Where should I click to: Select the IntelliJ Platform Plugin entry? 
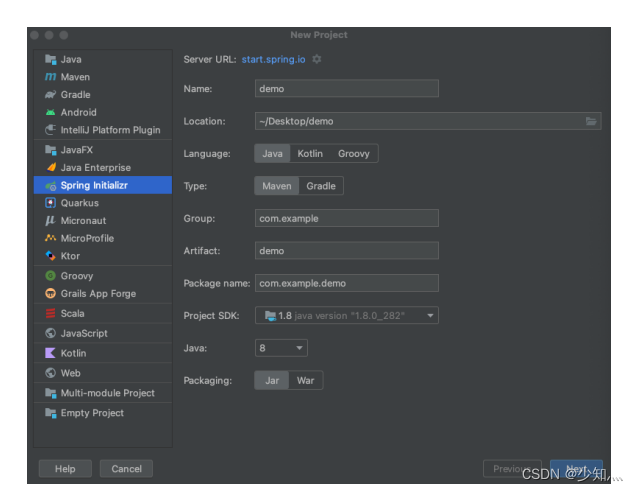click(x=103, y=130)
